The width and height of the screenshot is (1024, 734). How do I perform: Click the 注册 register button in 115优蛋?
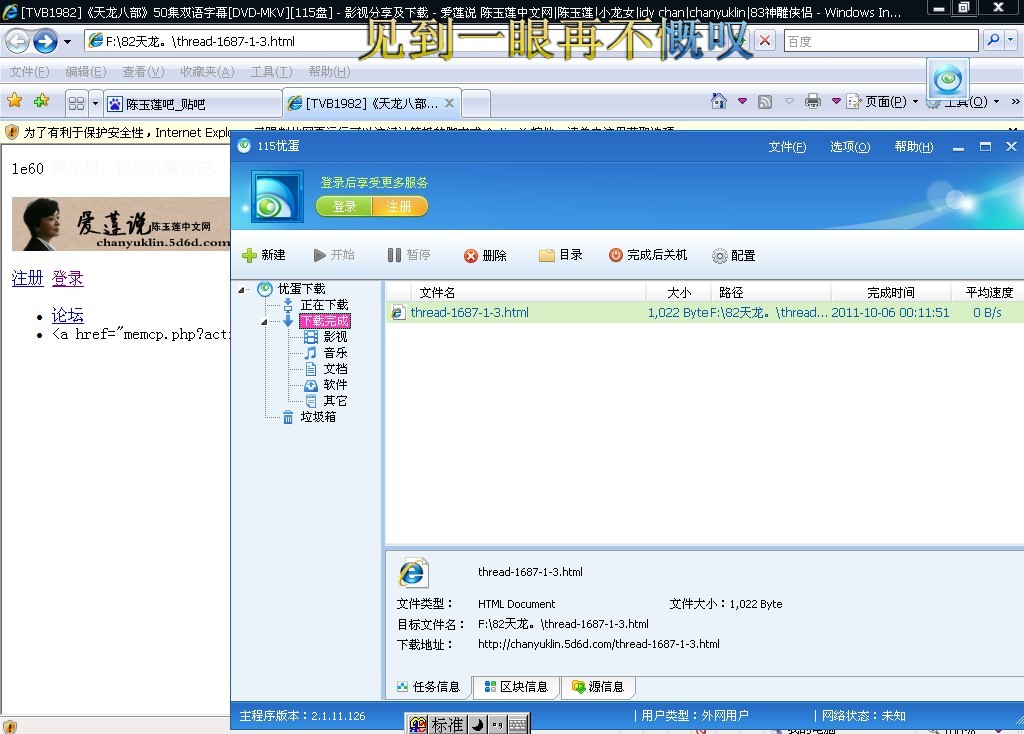(x=399, y=206)
